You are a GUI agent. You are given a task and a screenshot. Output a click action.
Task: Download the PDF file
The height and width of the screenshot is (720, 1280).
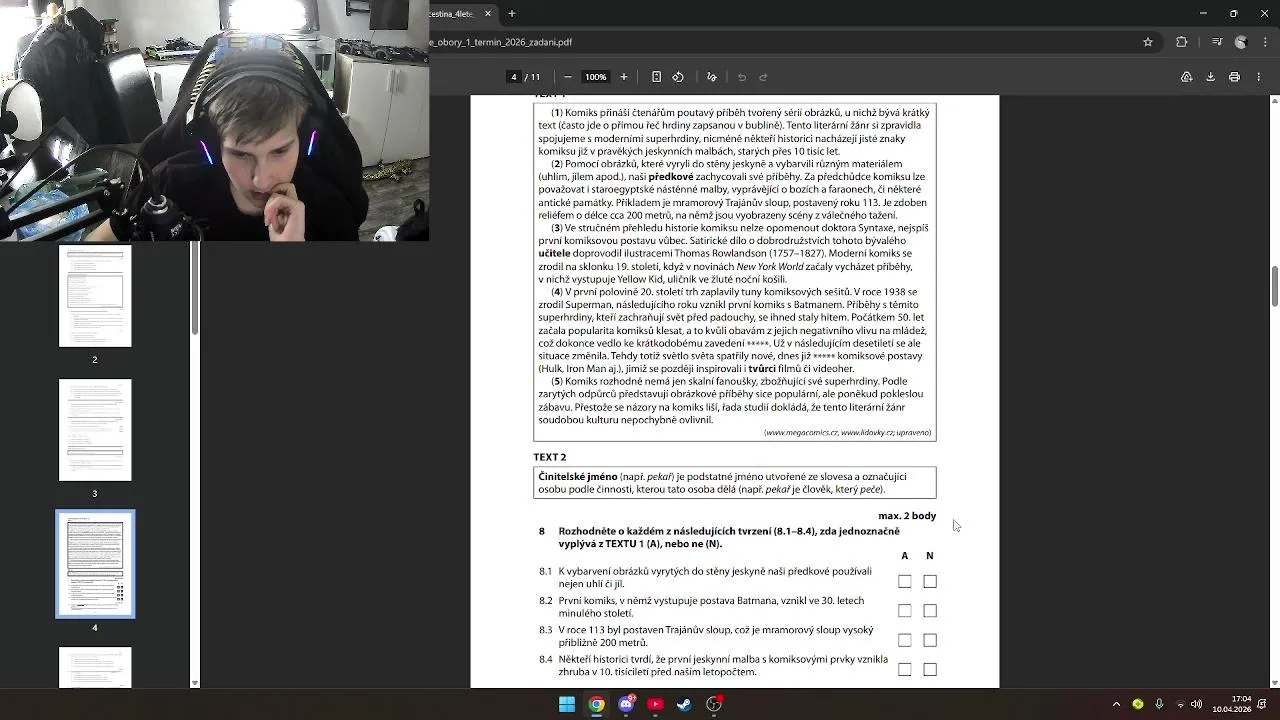tap(1210, 77)
